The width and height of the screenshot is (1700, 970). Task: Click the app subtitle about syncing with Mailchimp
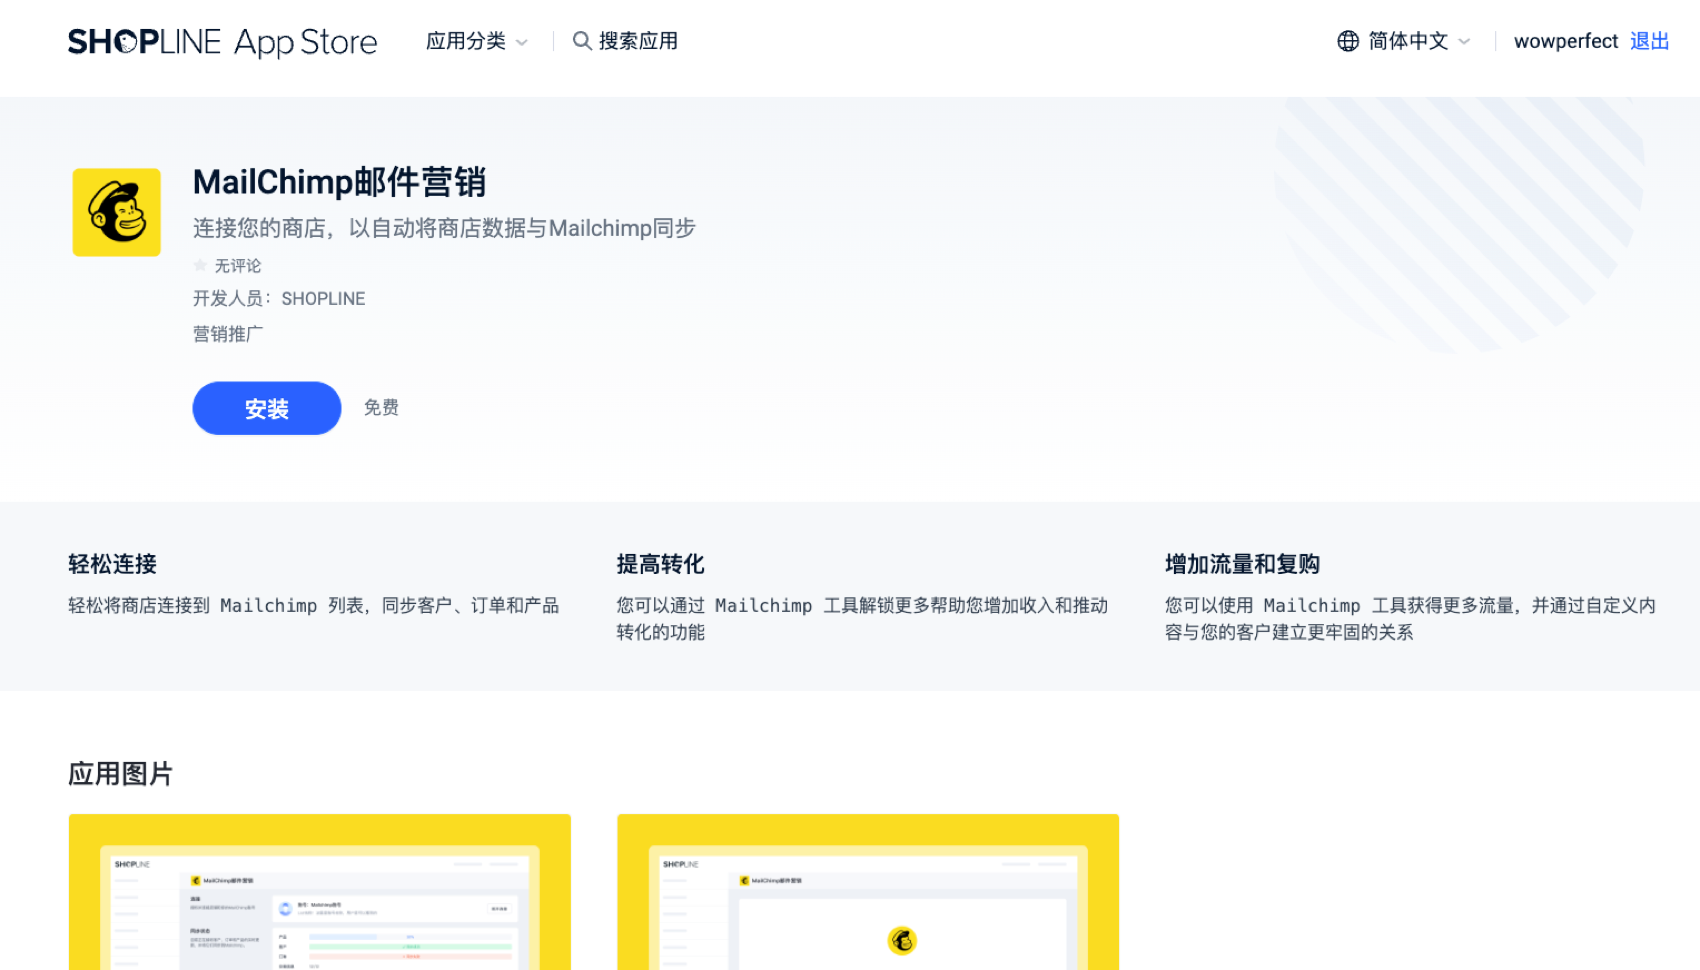[444, 228]
